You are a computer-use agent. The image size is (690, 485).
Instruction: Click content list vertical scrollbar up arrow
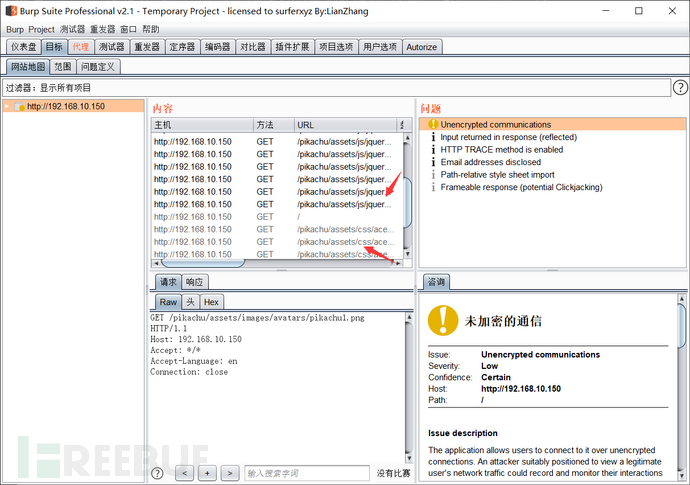pos(407,138)
